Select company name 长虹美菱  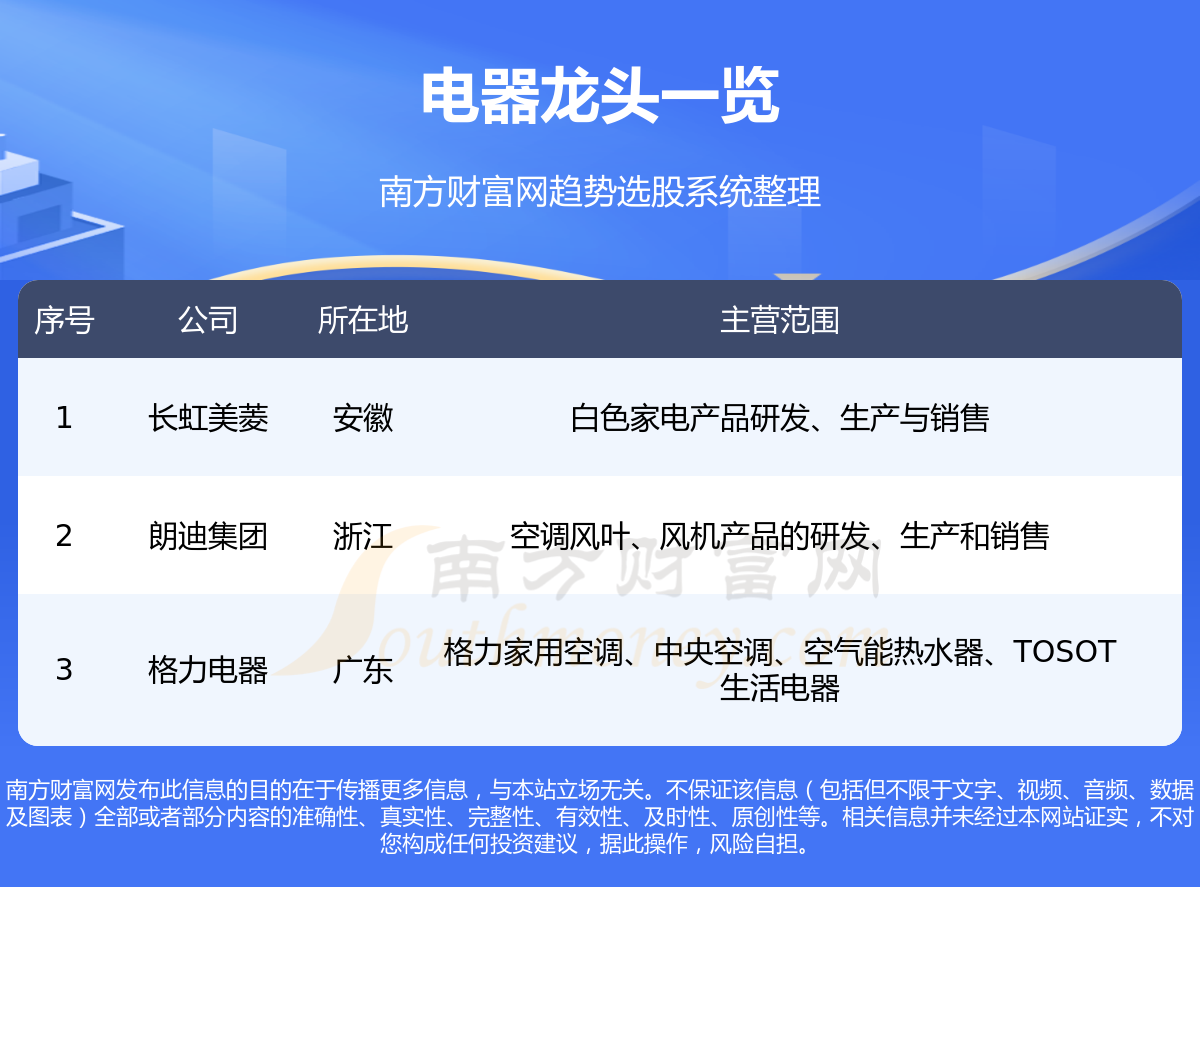pos(208,417)
